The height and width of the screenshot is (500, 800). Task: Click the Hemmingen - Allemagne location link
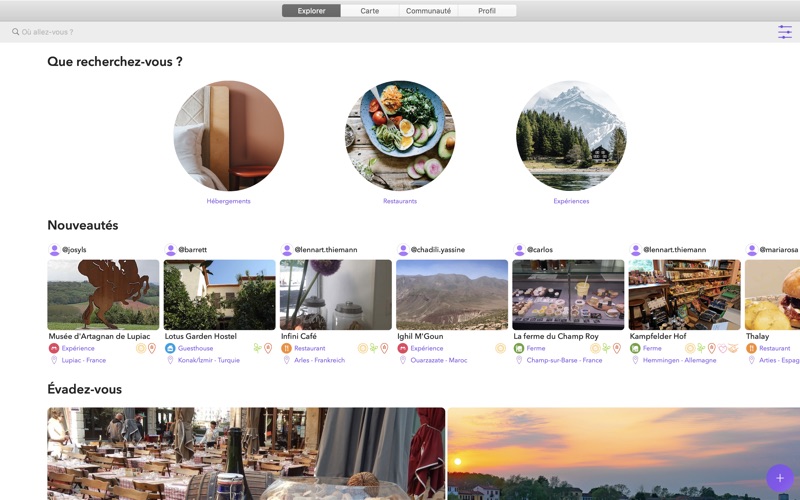click(x=680, y=360)
